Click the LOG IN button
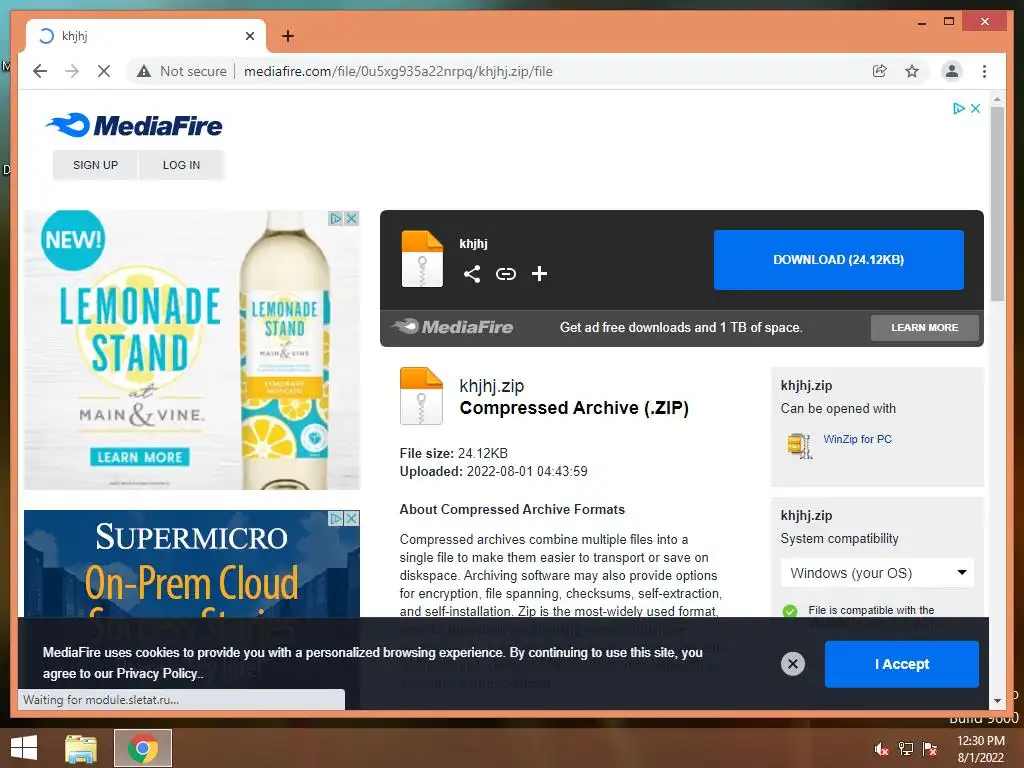 pyautogui.click(x=182, y=165)
